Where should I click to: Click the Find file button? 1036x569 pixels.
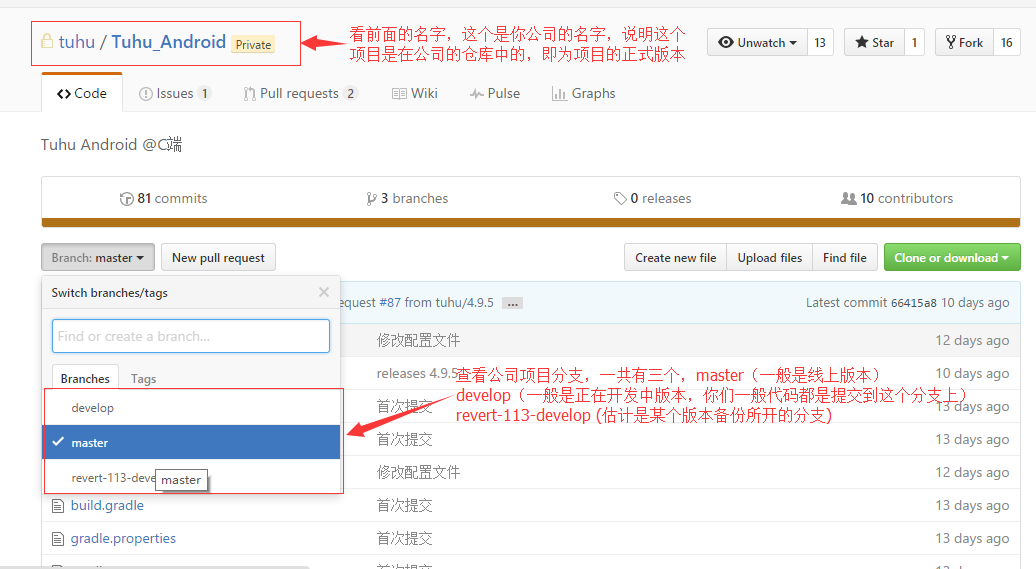click(x=844, y=257)
